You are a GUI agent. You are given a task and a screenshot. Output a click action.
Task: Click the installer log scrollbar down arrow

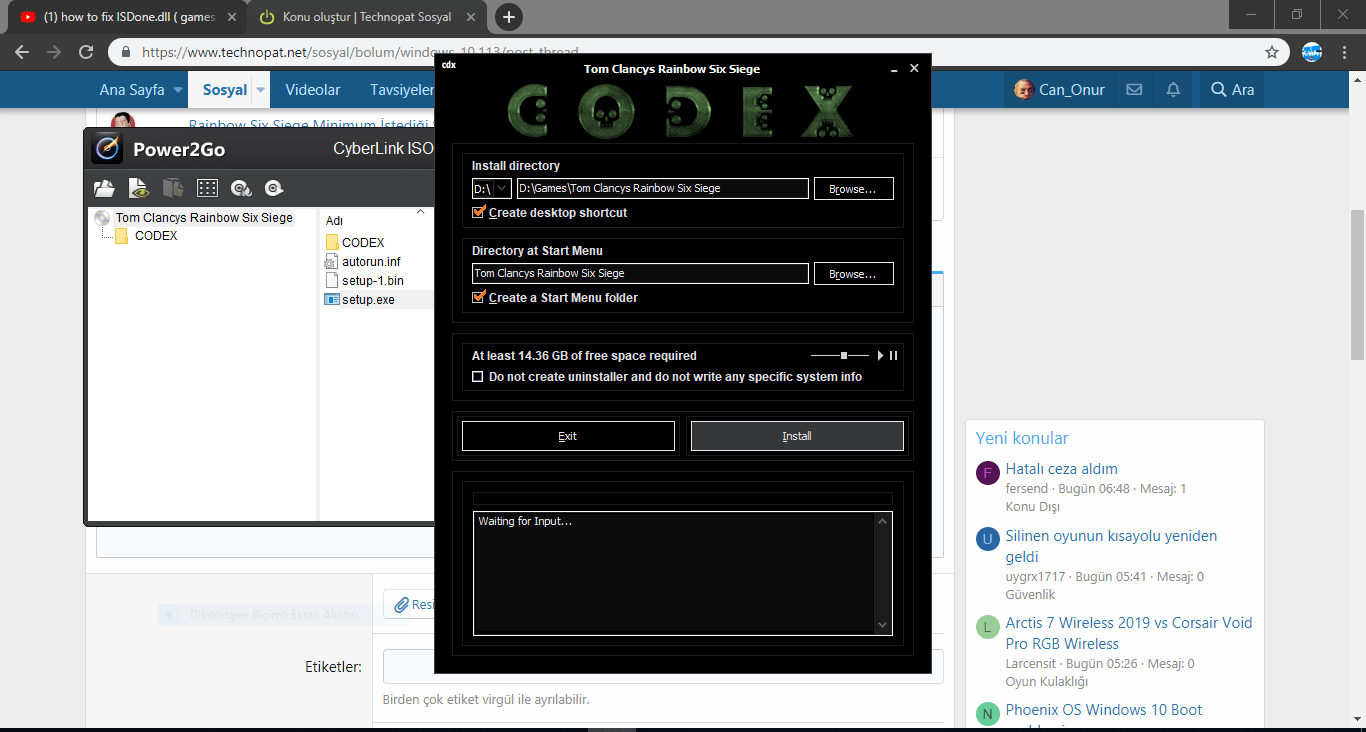(882, 625)
